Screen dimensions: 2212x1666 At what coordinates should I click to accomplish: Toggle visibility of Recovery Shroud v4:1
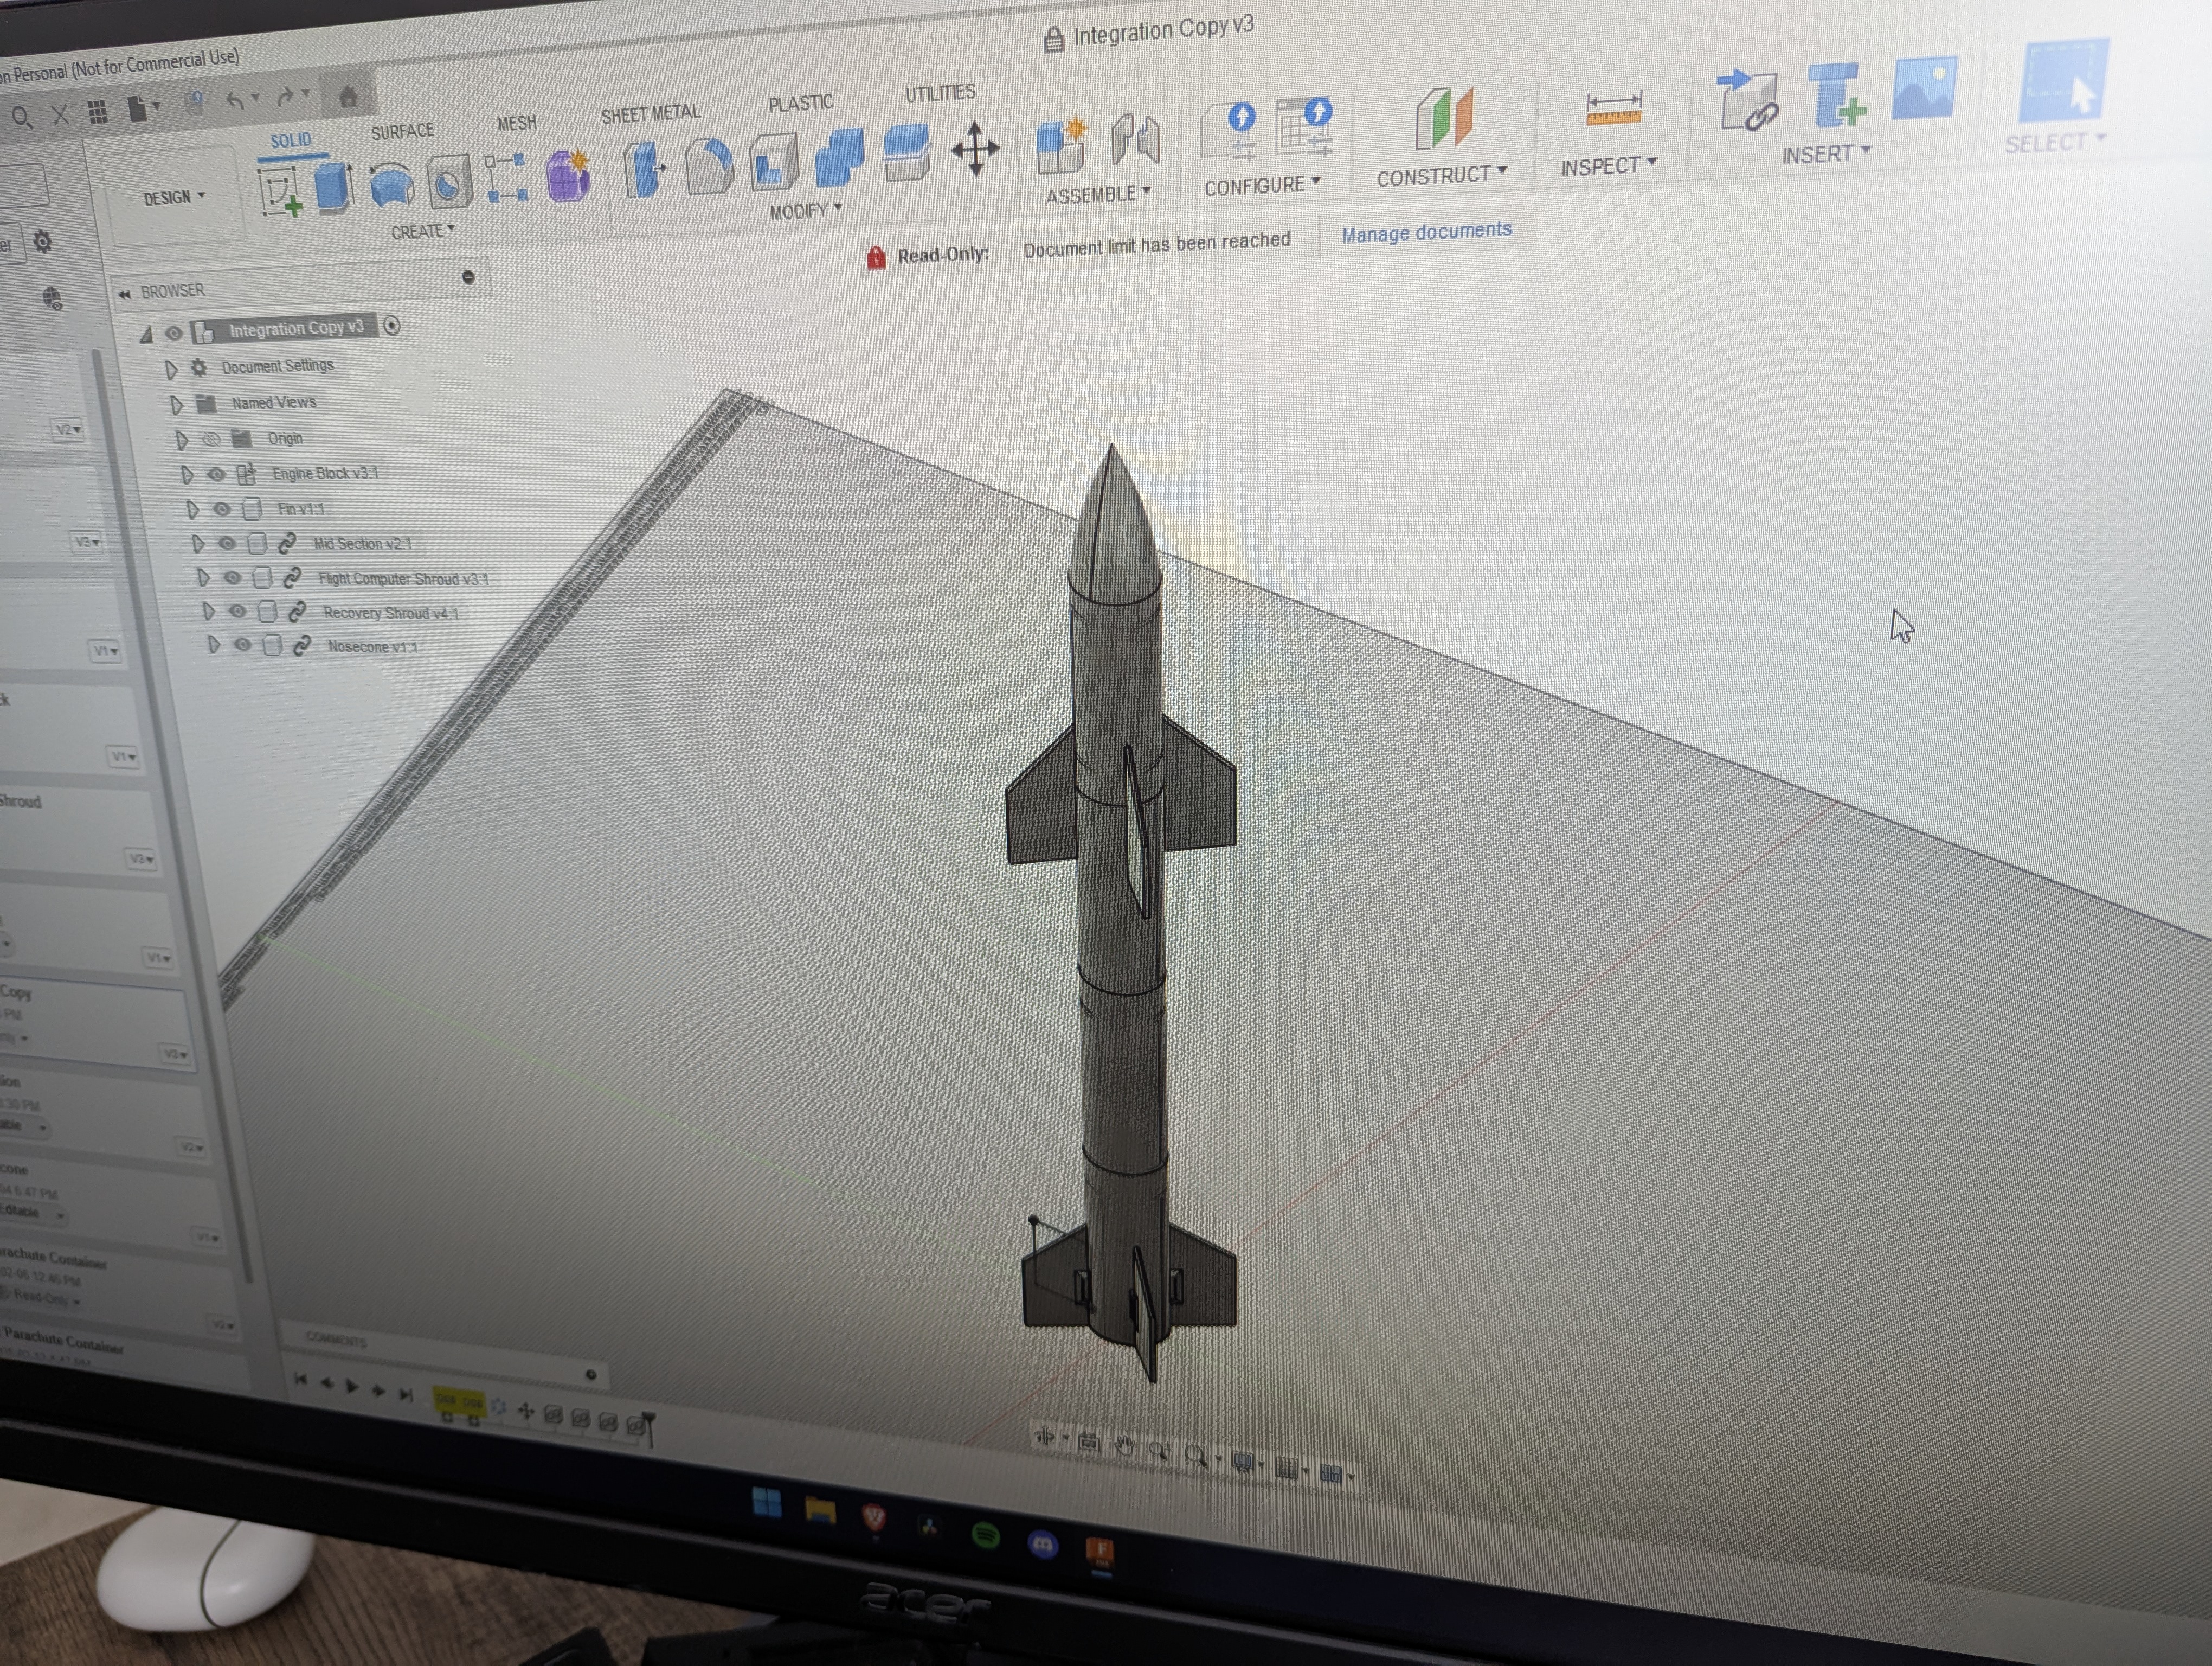(x=237, y=611)
